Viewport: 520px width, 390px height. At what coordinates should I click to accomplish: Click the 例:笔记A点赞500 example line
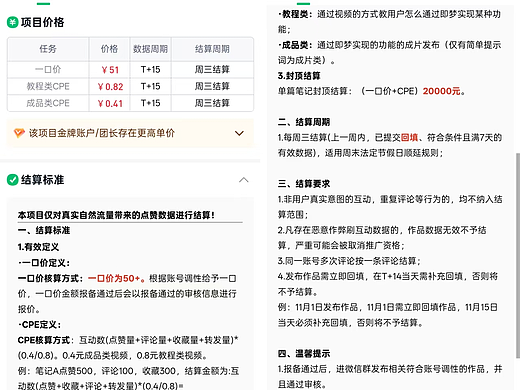click(x=128, y=371)
